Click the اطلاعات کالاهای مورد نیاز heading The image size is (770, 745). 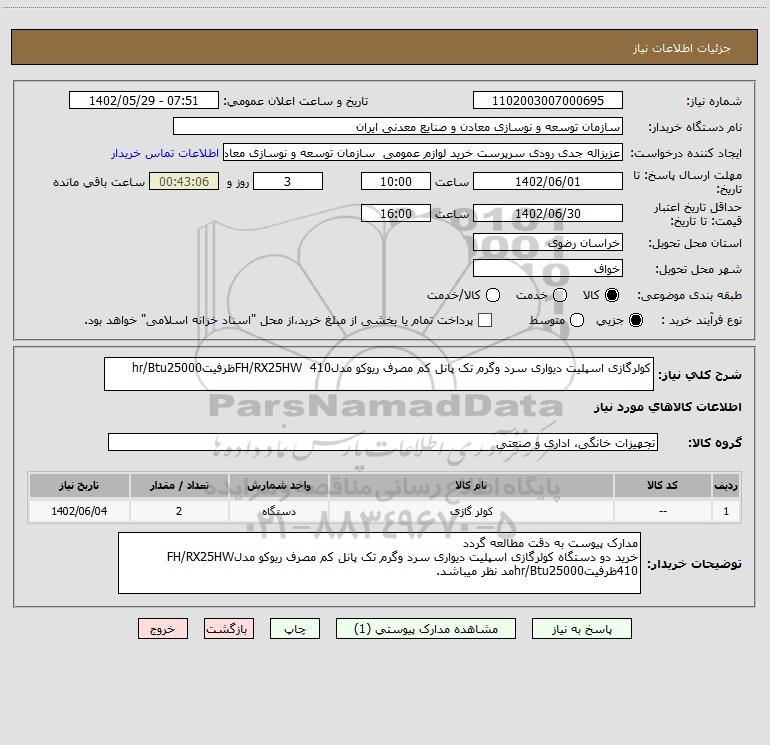pos(667,407)
